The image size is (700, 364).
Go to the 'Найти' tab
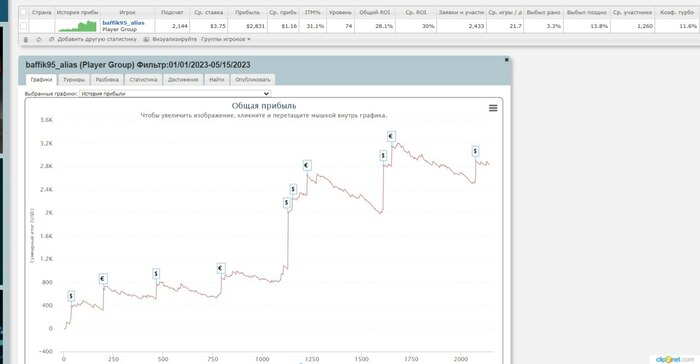(x=217, y=79)
